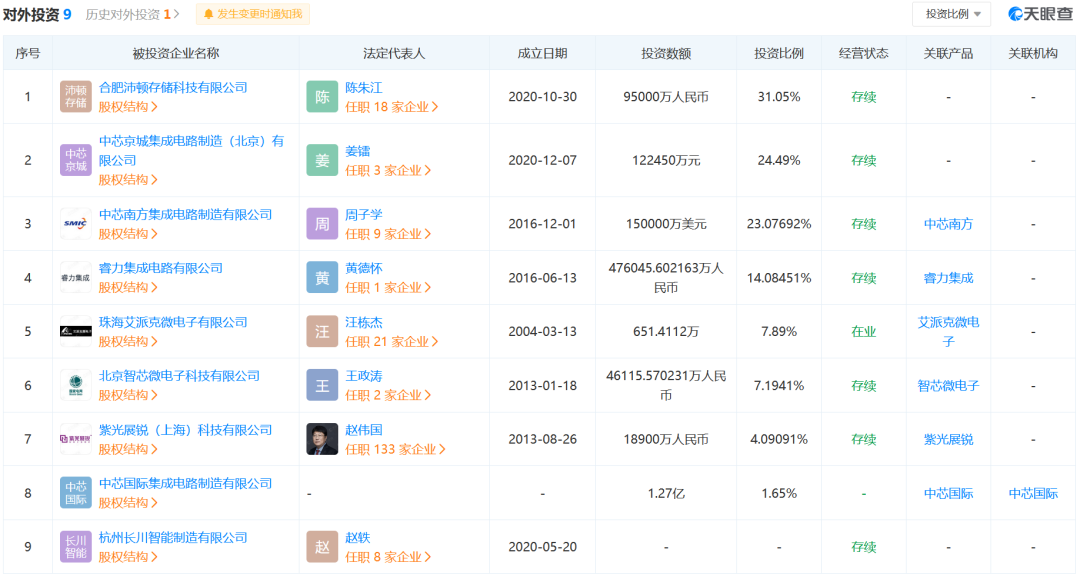Expand 股权结构 under 紫光展锐（上海）科技有限公司
1080x579 pixels.
pyautogui.click(x=127, y=449)
